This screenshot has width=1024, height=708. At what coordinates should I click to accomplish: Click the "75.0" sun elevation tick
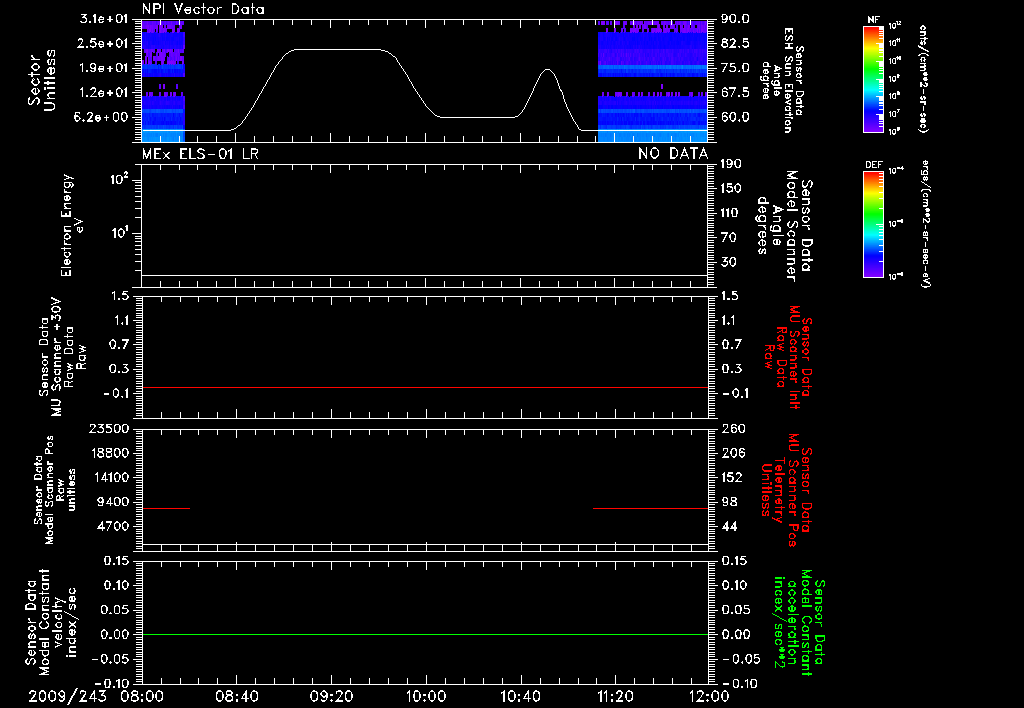pos(735,68)
